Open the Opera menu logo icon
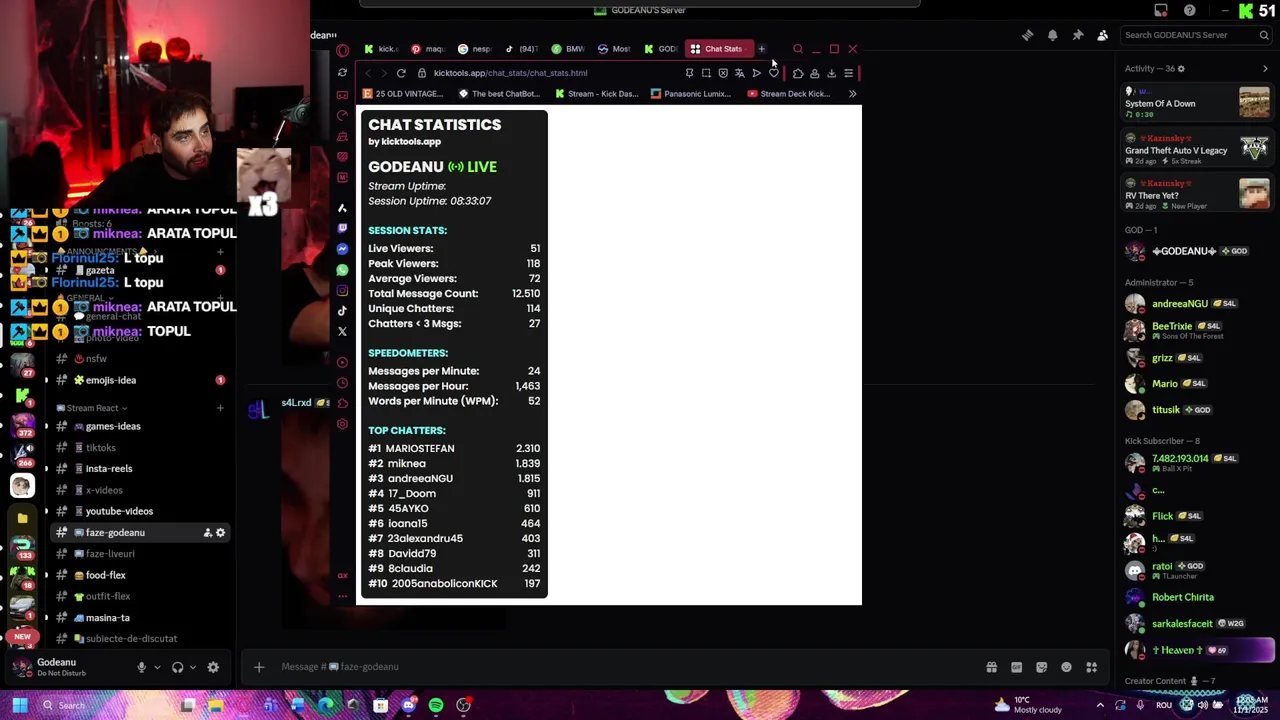 (343, 50)
